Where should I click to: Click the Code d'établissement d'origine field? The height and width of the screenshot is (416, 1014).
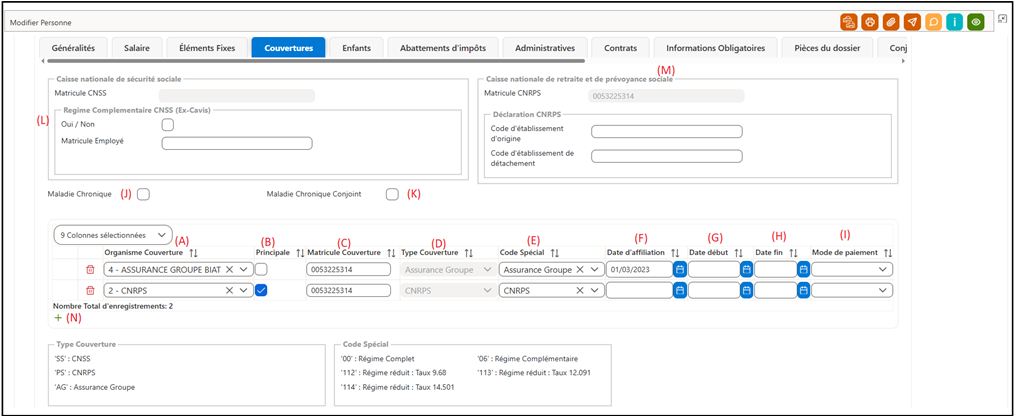[x=667, y=132]
